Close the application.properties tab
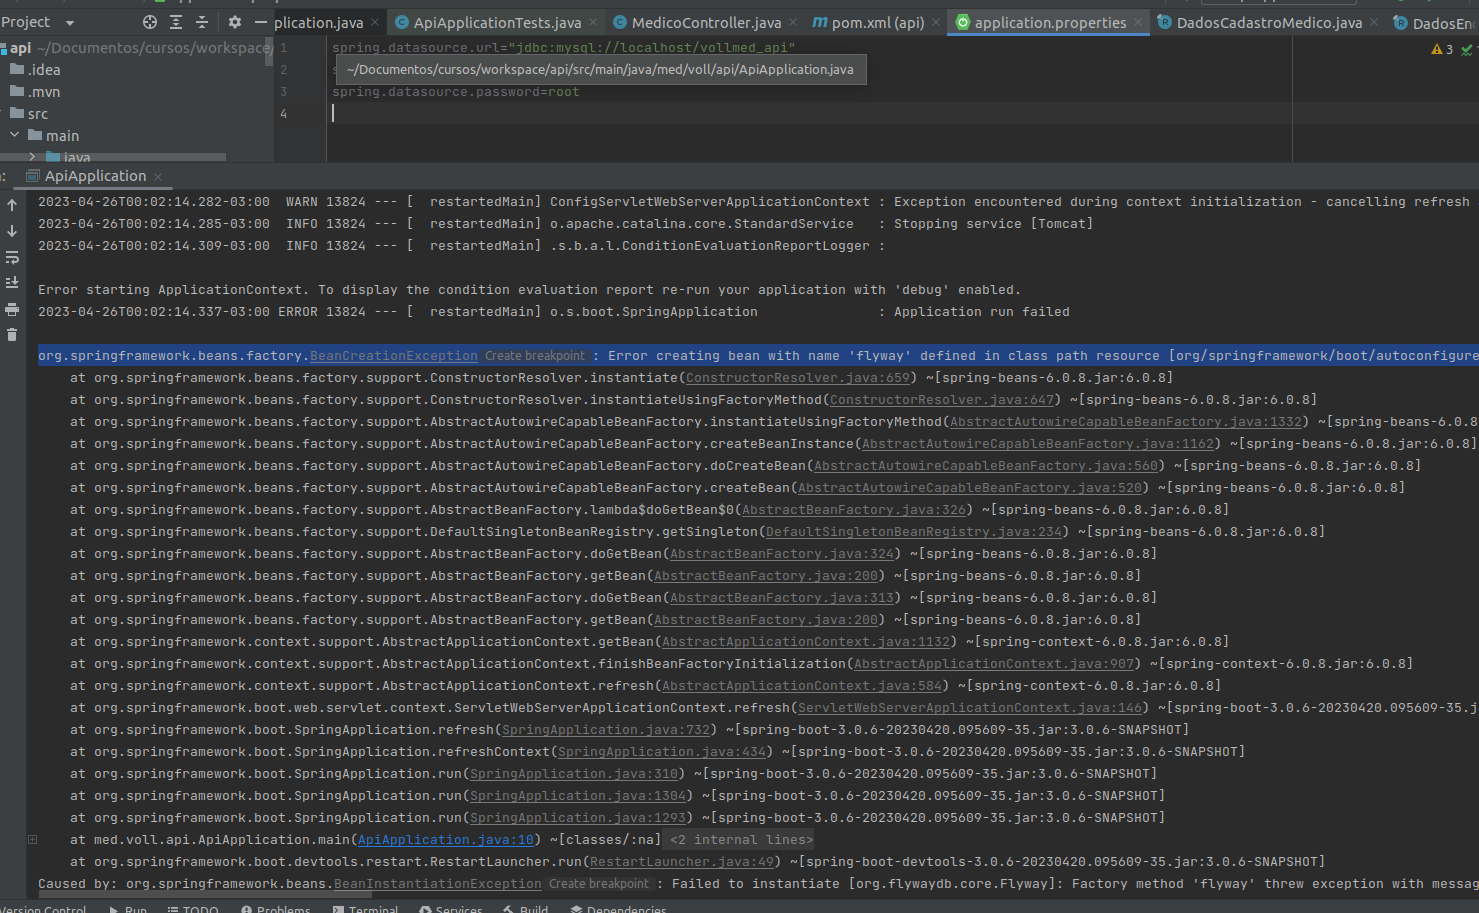The width and height of the screenshot is (1479, 913). point(1138,22)
